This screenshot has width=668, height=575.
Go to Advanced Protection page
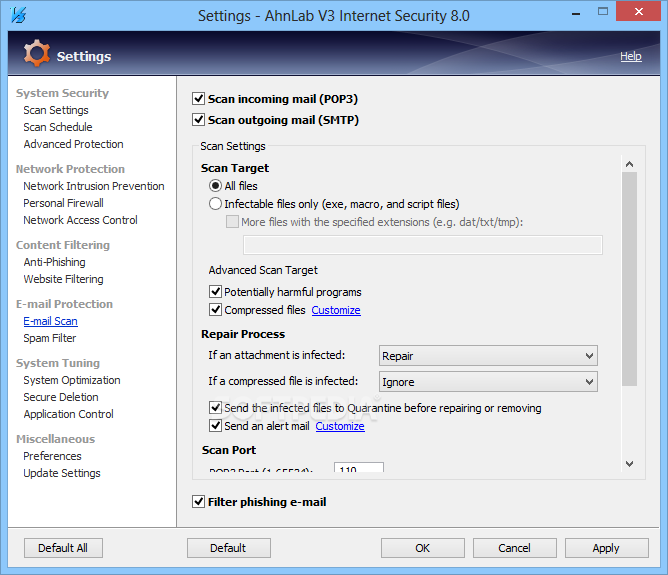[73, 144]
